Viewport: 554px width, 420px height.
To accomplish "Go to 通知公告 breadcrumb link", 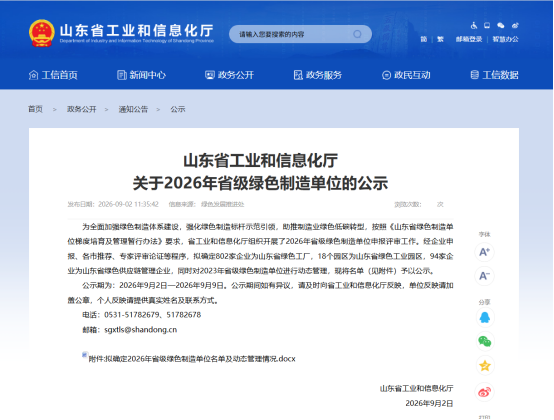I will (133, 109).
